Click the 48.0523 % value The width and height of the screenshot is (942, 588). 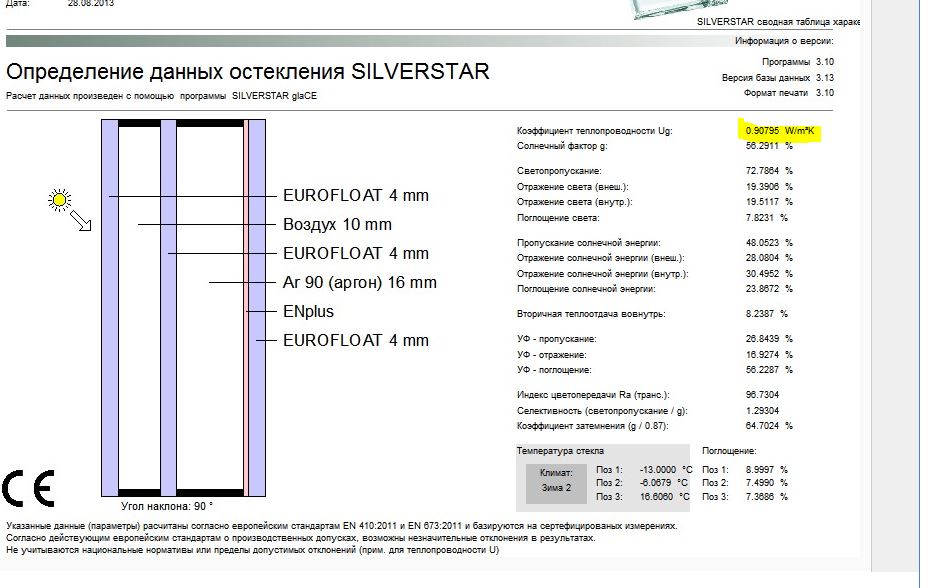tap(769, 243)
